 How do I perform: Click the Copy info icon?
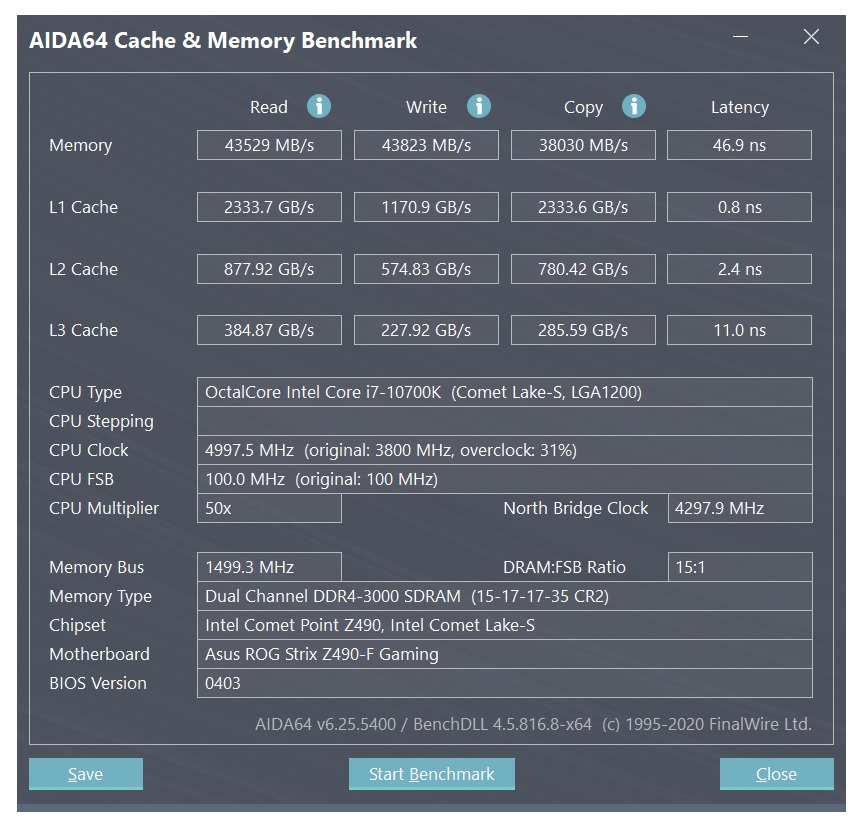tap(633, 106)
